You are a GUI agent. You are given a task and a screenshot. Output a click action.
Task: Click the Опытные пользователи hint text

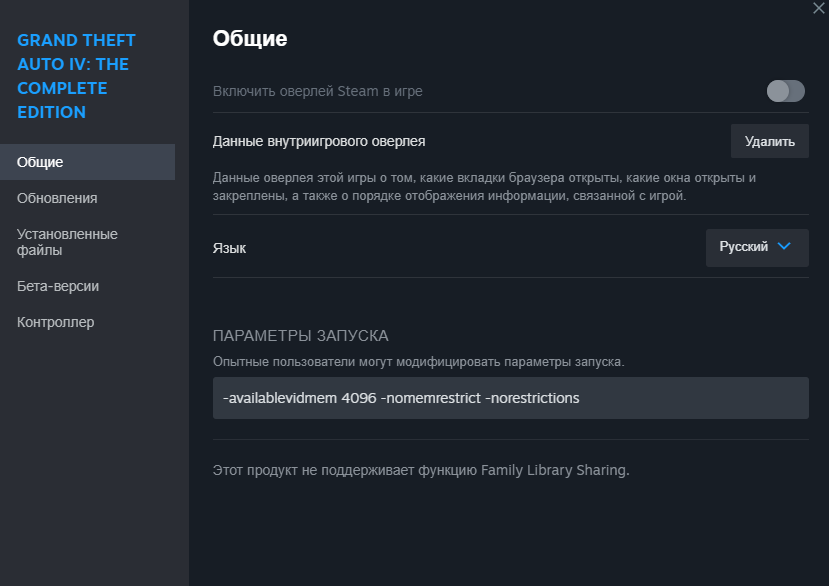[x=418, y=361]
